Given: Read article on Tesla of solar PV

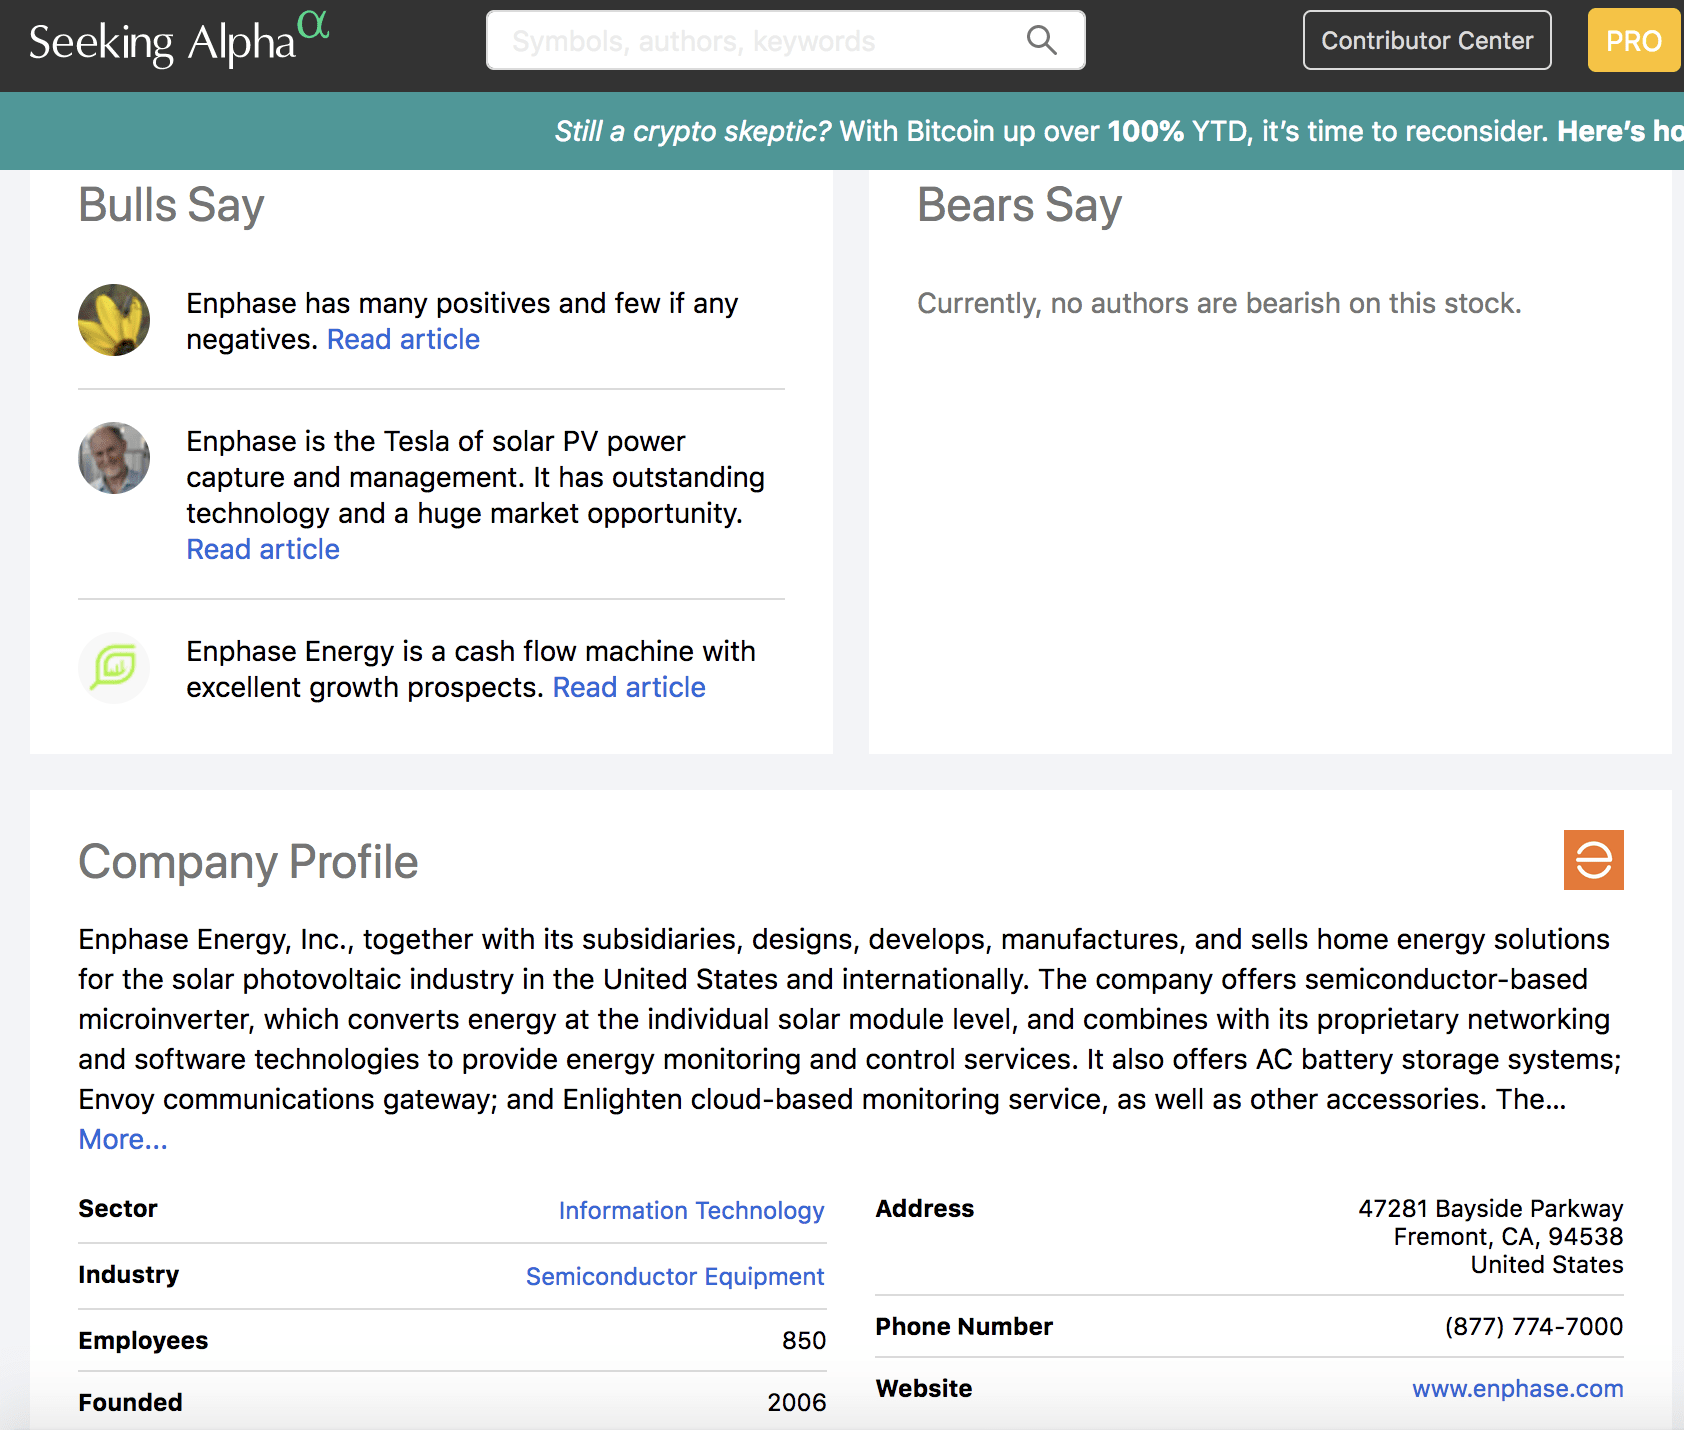Looking at the screenshot, I should 263,550.
